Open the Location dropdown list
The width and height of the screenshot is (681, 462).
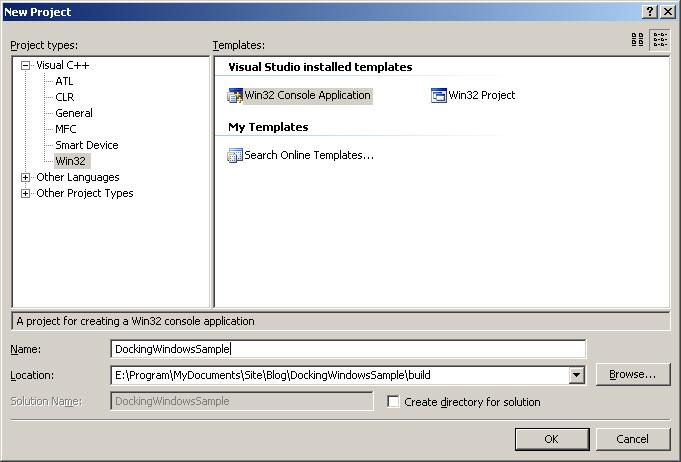click(576, 375)
